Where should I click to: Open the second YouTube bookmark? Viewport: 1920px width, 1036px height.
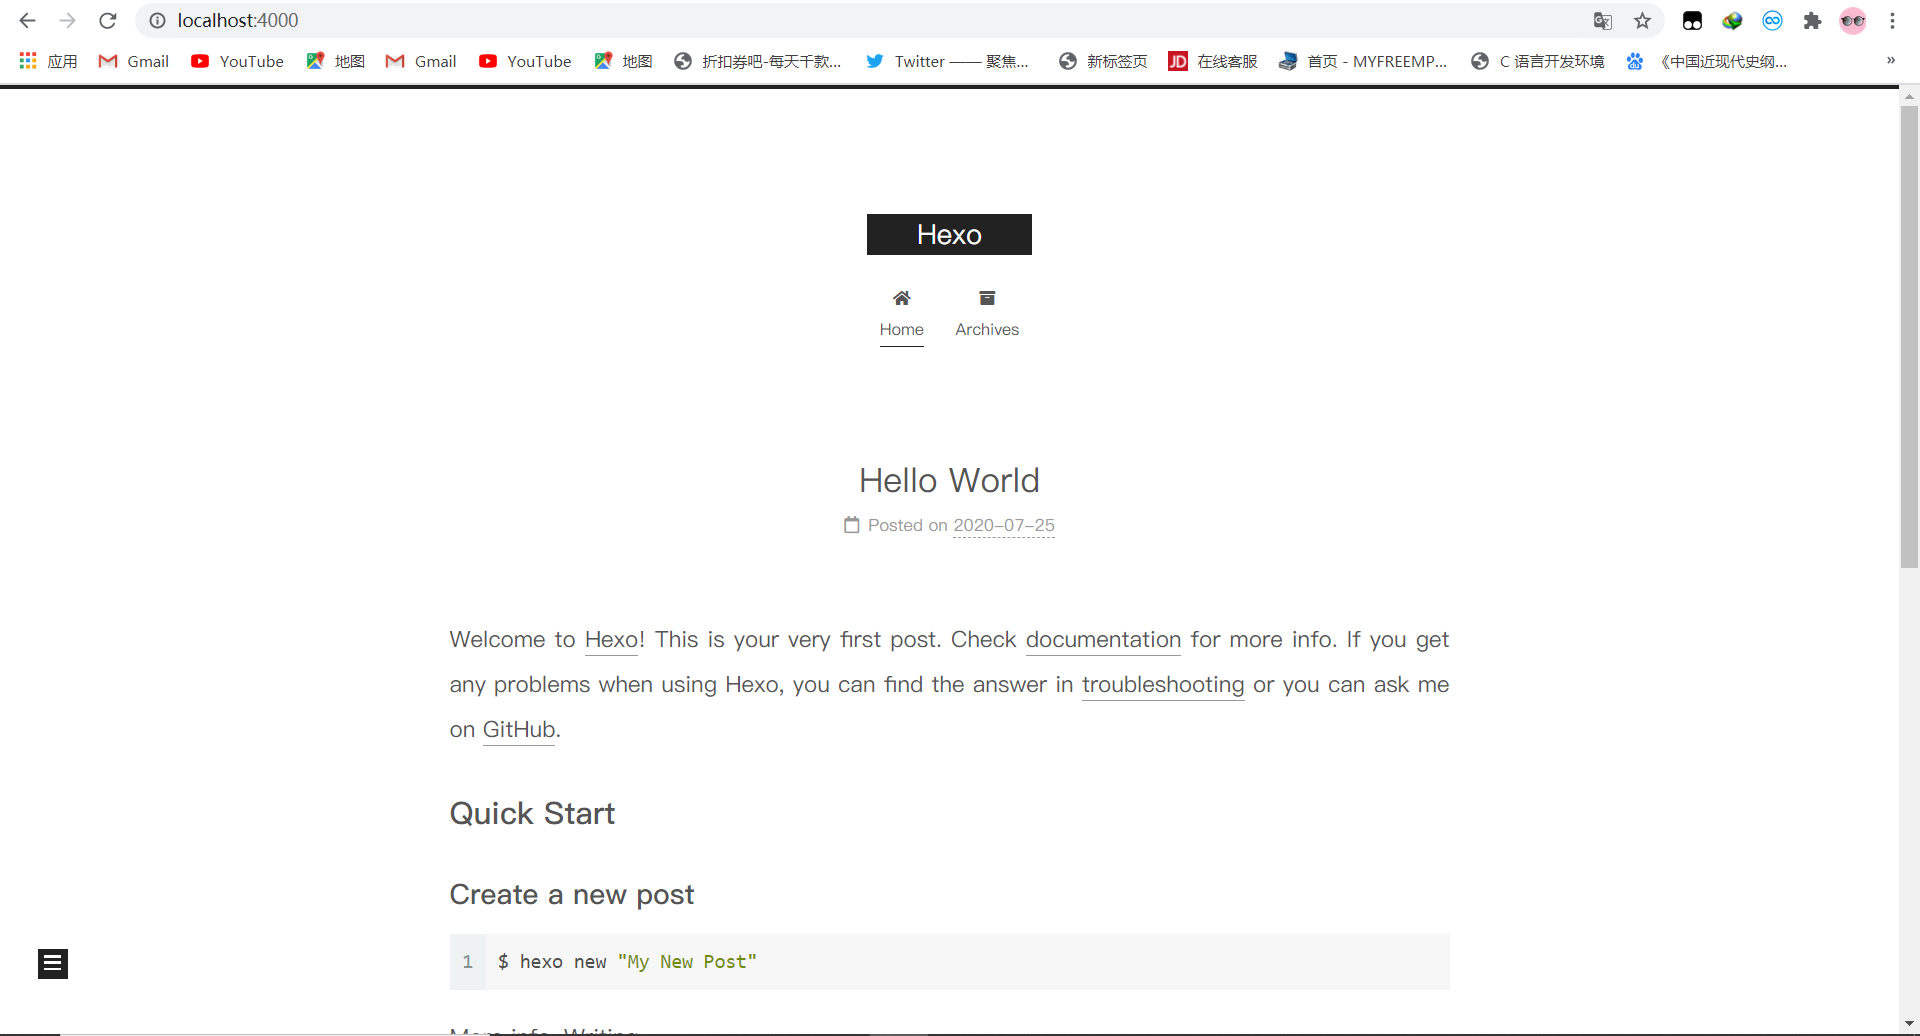coord(525,61)
